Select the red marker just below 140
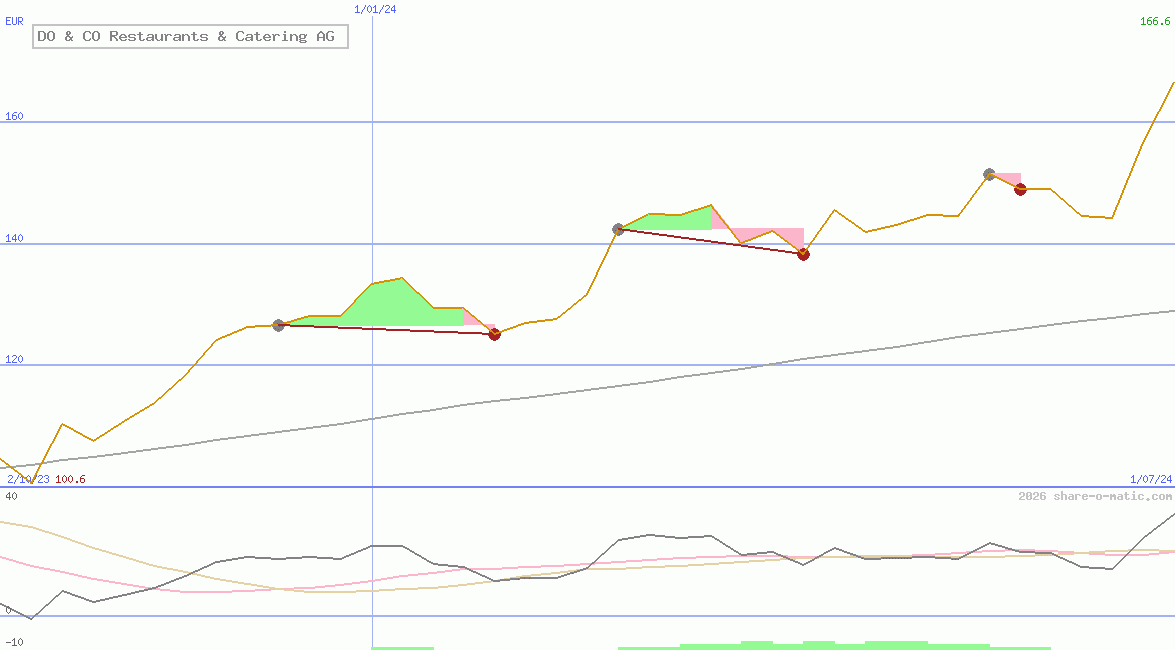 803,255
